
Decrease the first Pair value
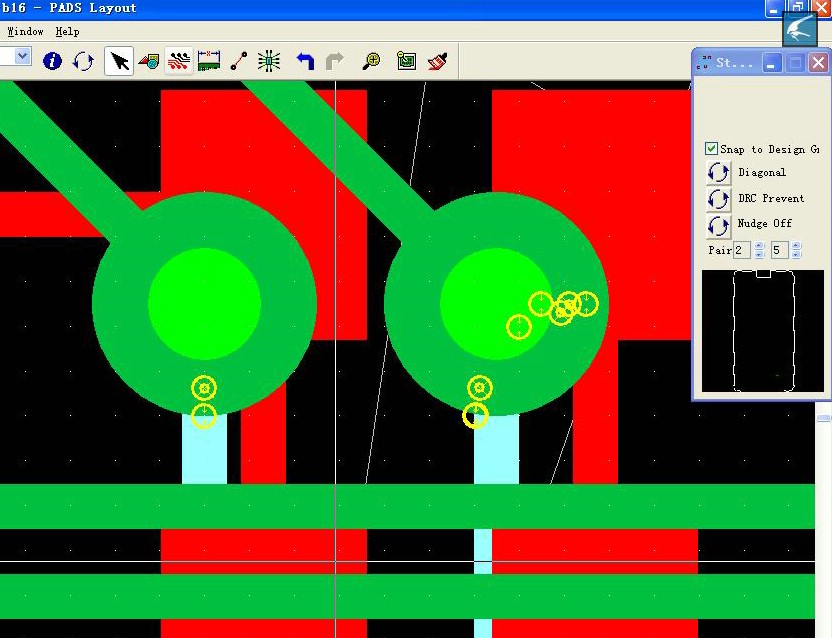point(759,254)
